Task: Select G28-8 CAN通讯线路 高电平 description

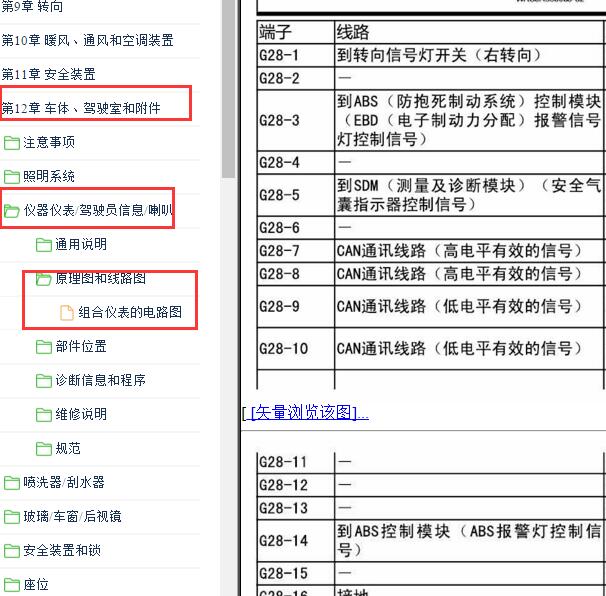Action: click(470, 274)
